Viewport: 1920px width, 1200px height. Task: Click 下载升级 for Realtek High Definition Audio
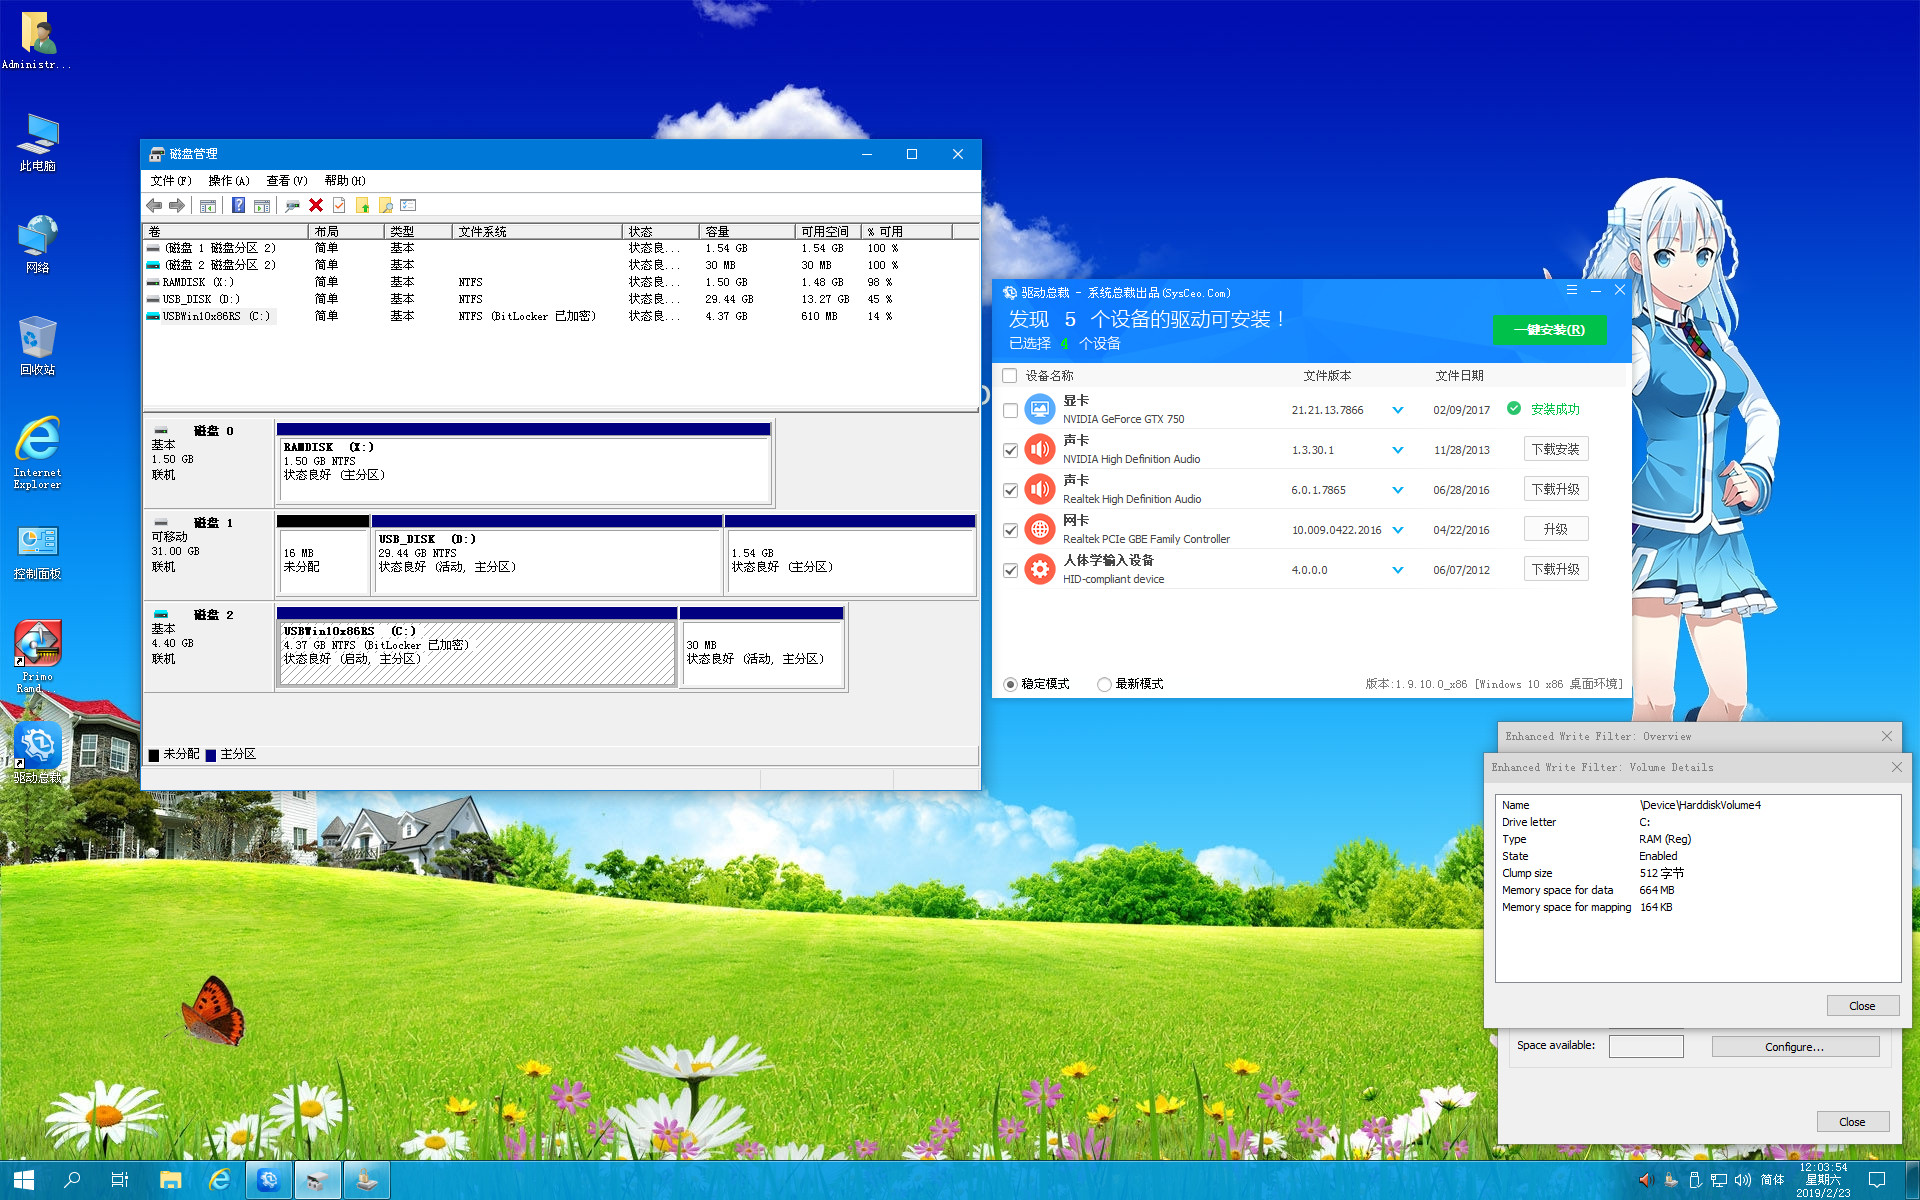[x=1556, y=489]
